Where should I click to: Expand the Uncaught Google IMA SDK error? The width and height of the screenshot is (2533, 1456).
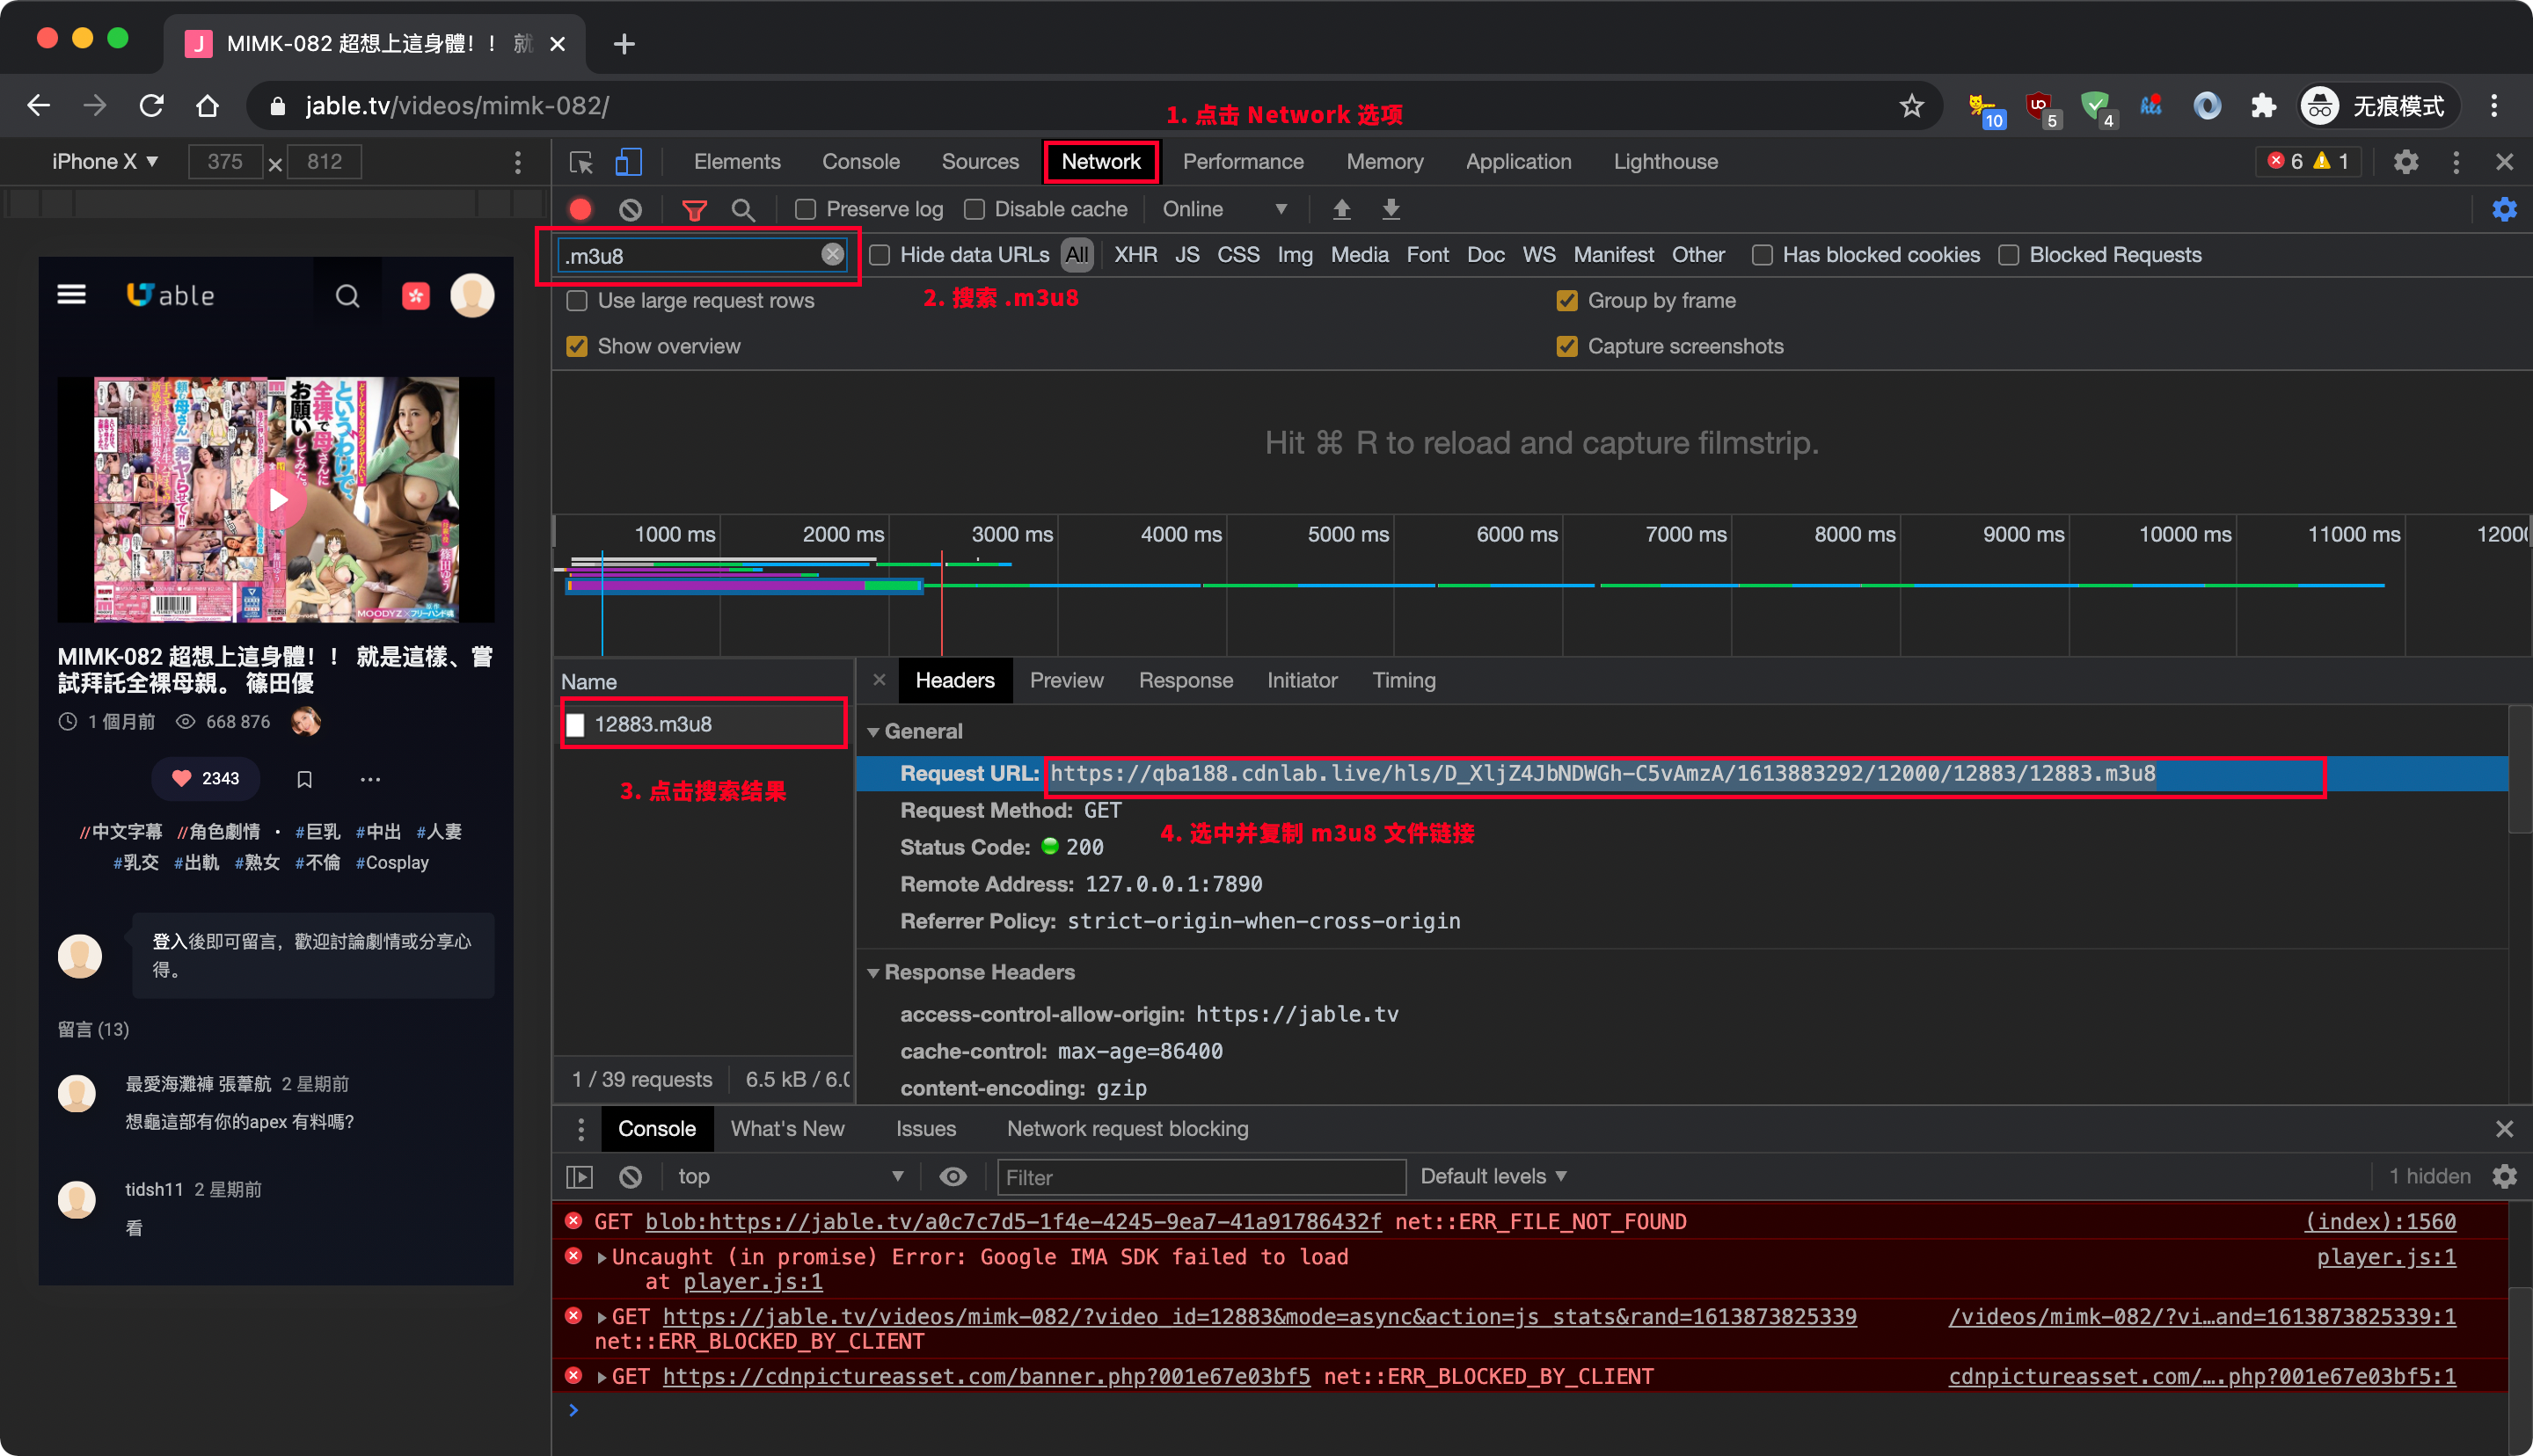click(601, 1258)
